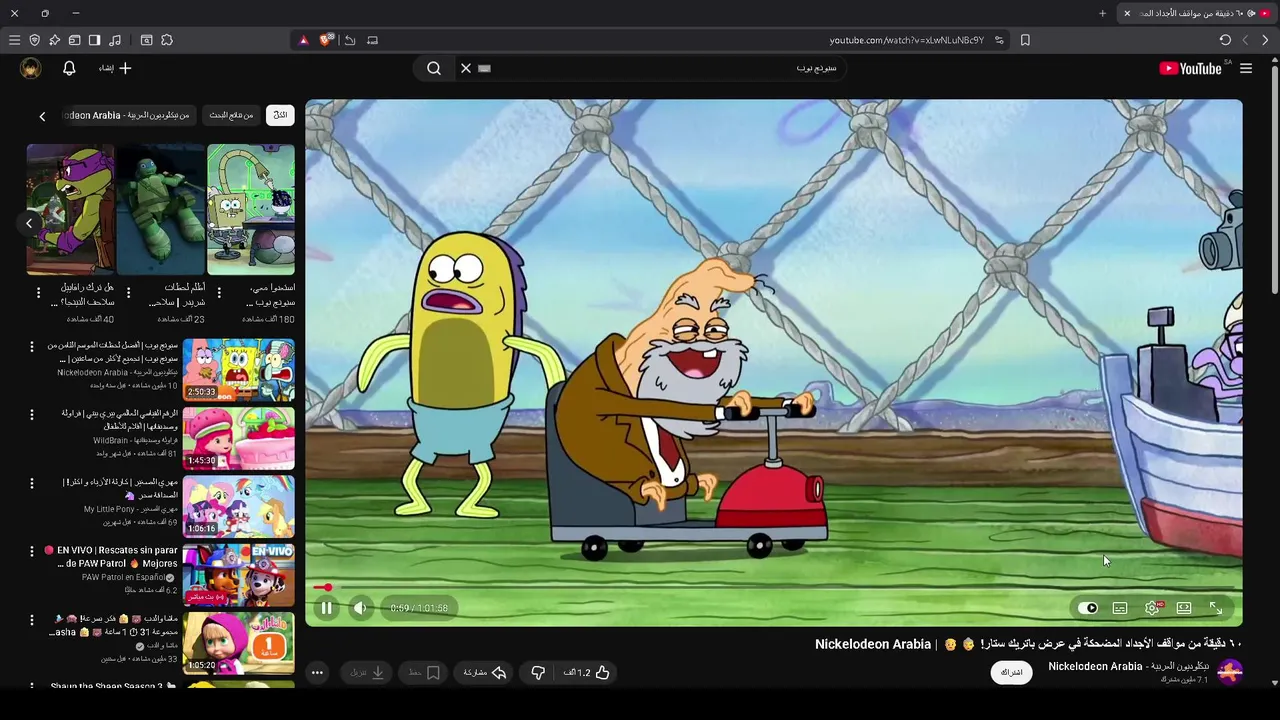Open the share (مشاركة) button
The image size is (1280, 720).
(x=485, y=673)
